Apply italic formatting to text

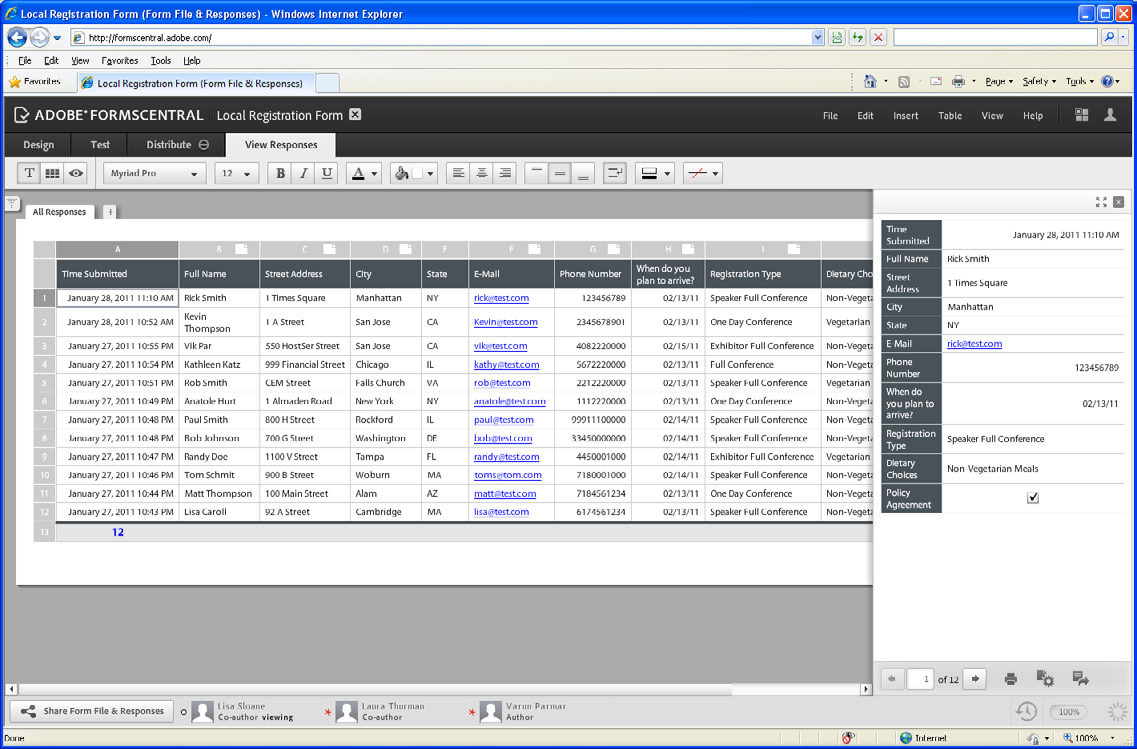pos(304,173)
